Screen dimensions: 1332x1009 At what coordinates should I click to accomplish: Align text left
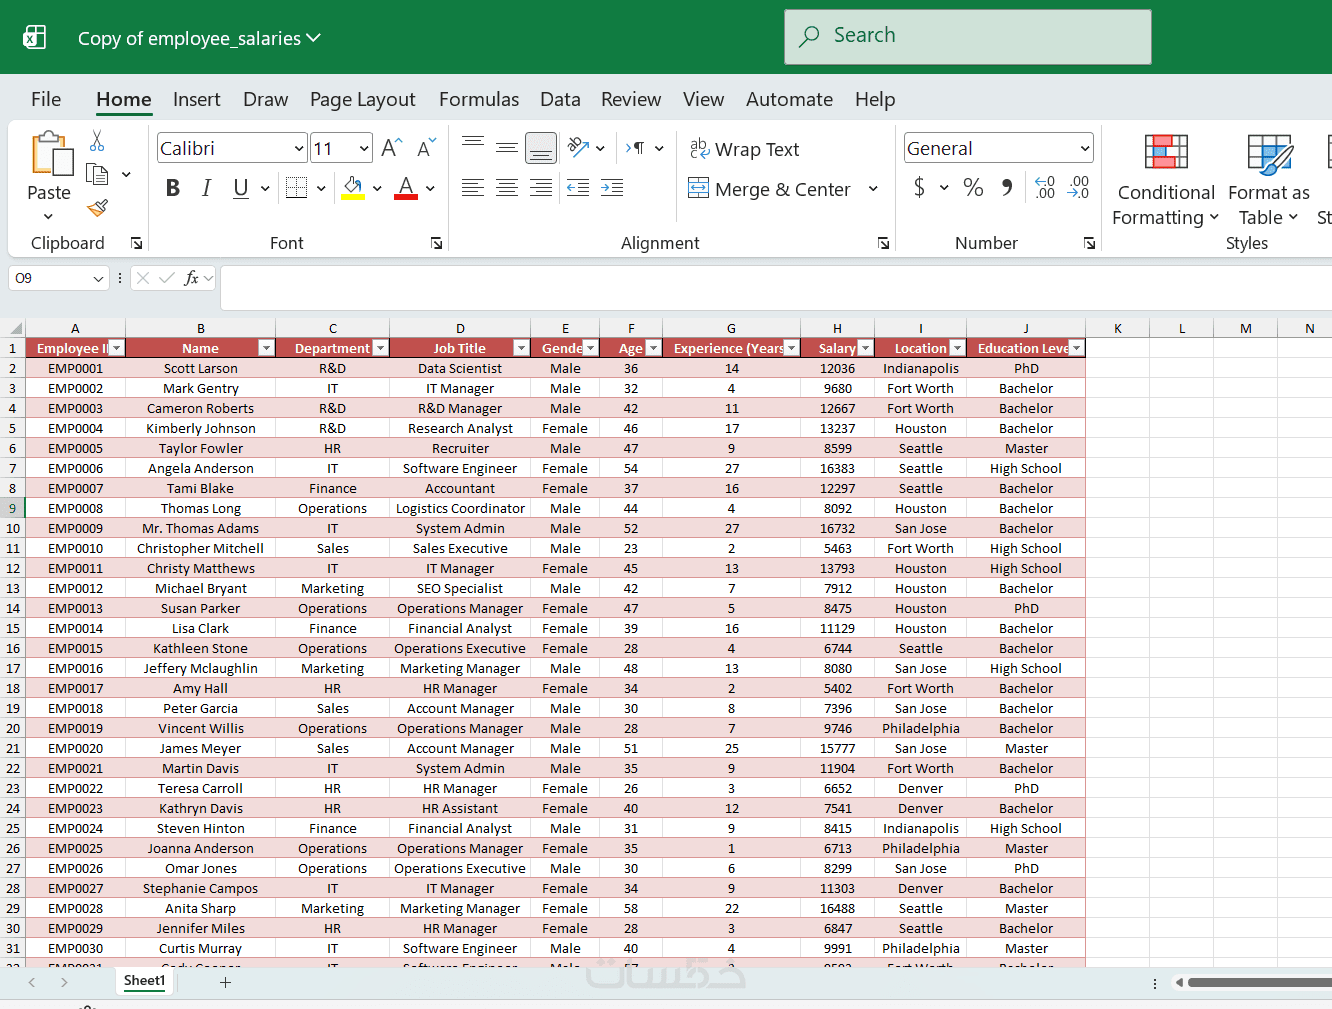pyautogui.click(x=473, y=188)
